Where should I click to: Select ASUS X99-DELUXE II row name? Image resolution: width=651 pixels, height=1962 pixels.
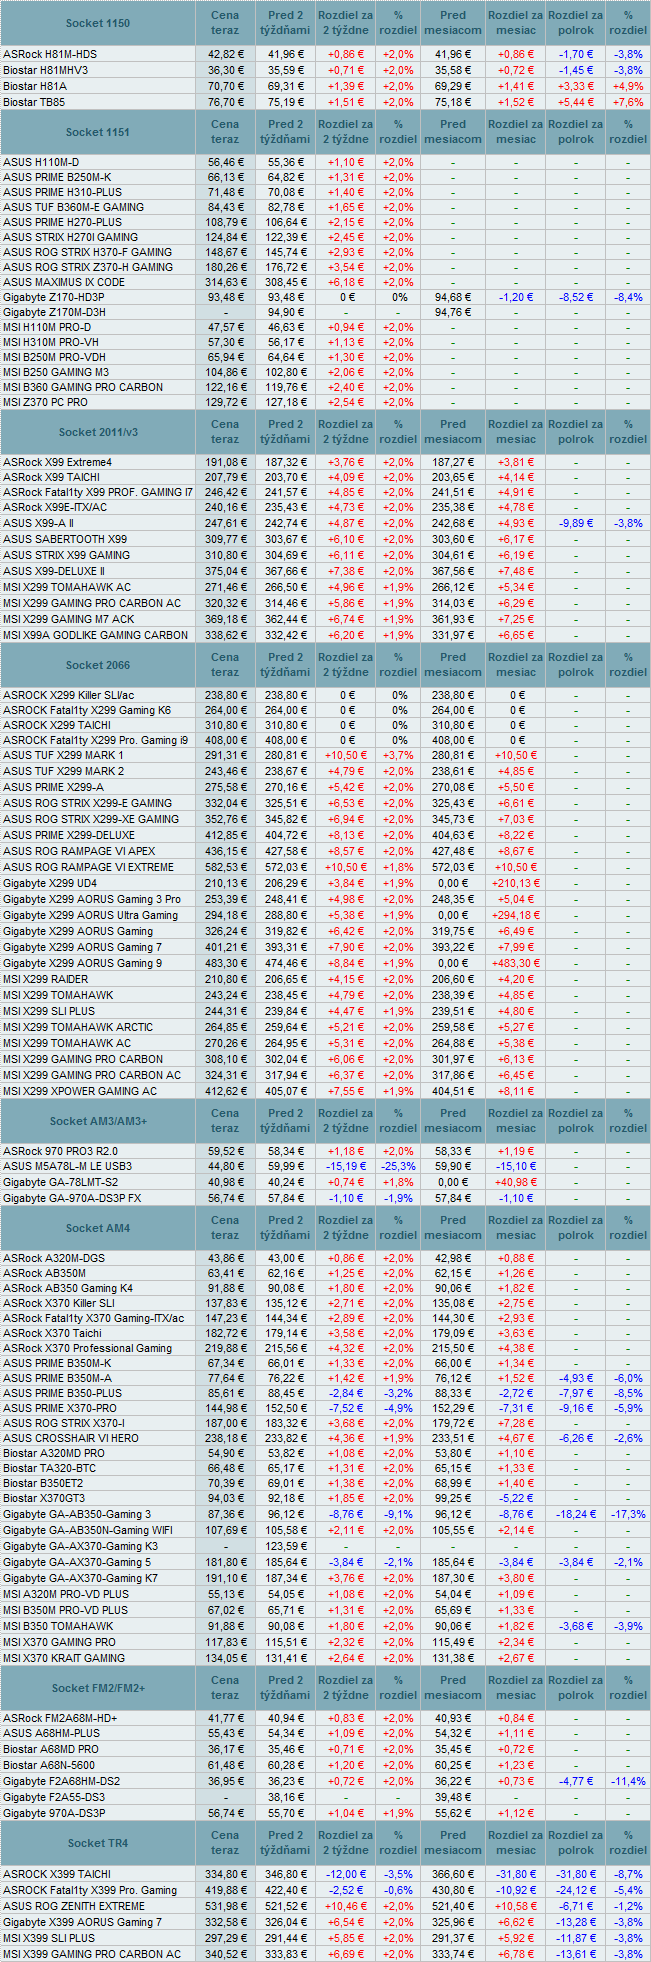54,571
